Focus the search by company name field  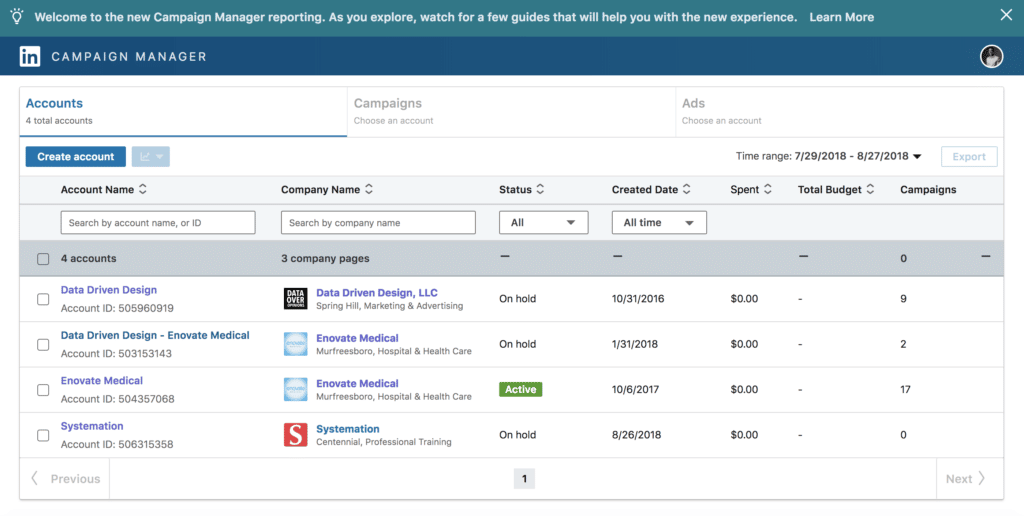(x=378, y=223)
